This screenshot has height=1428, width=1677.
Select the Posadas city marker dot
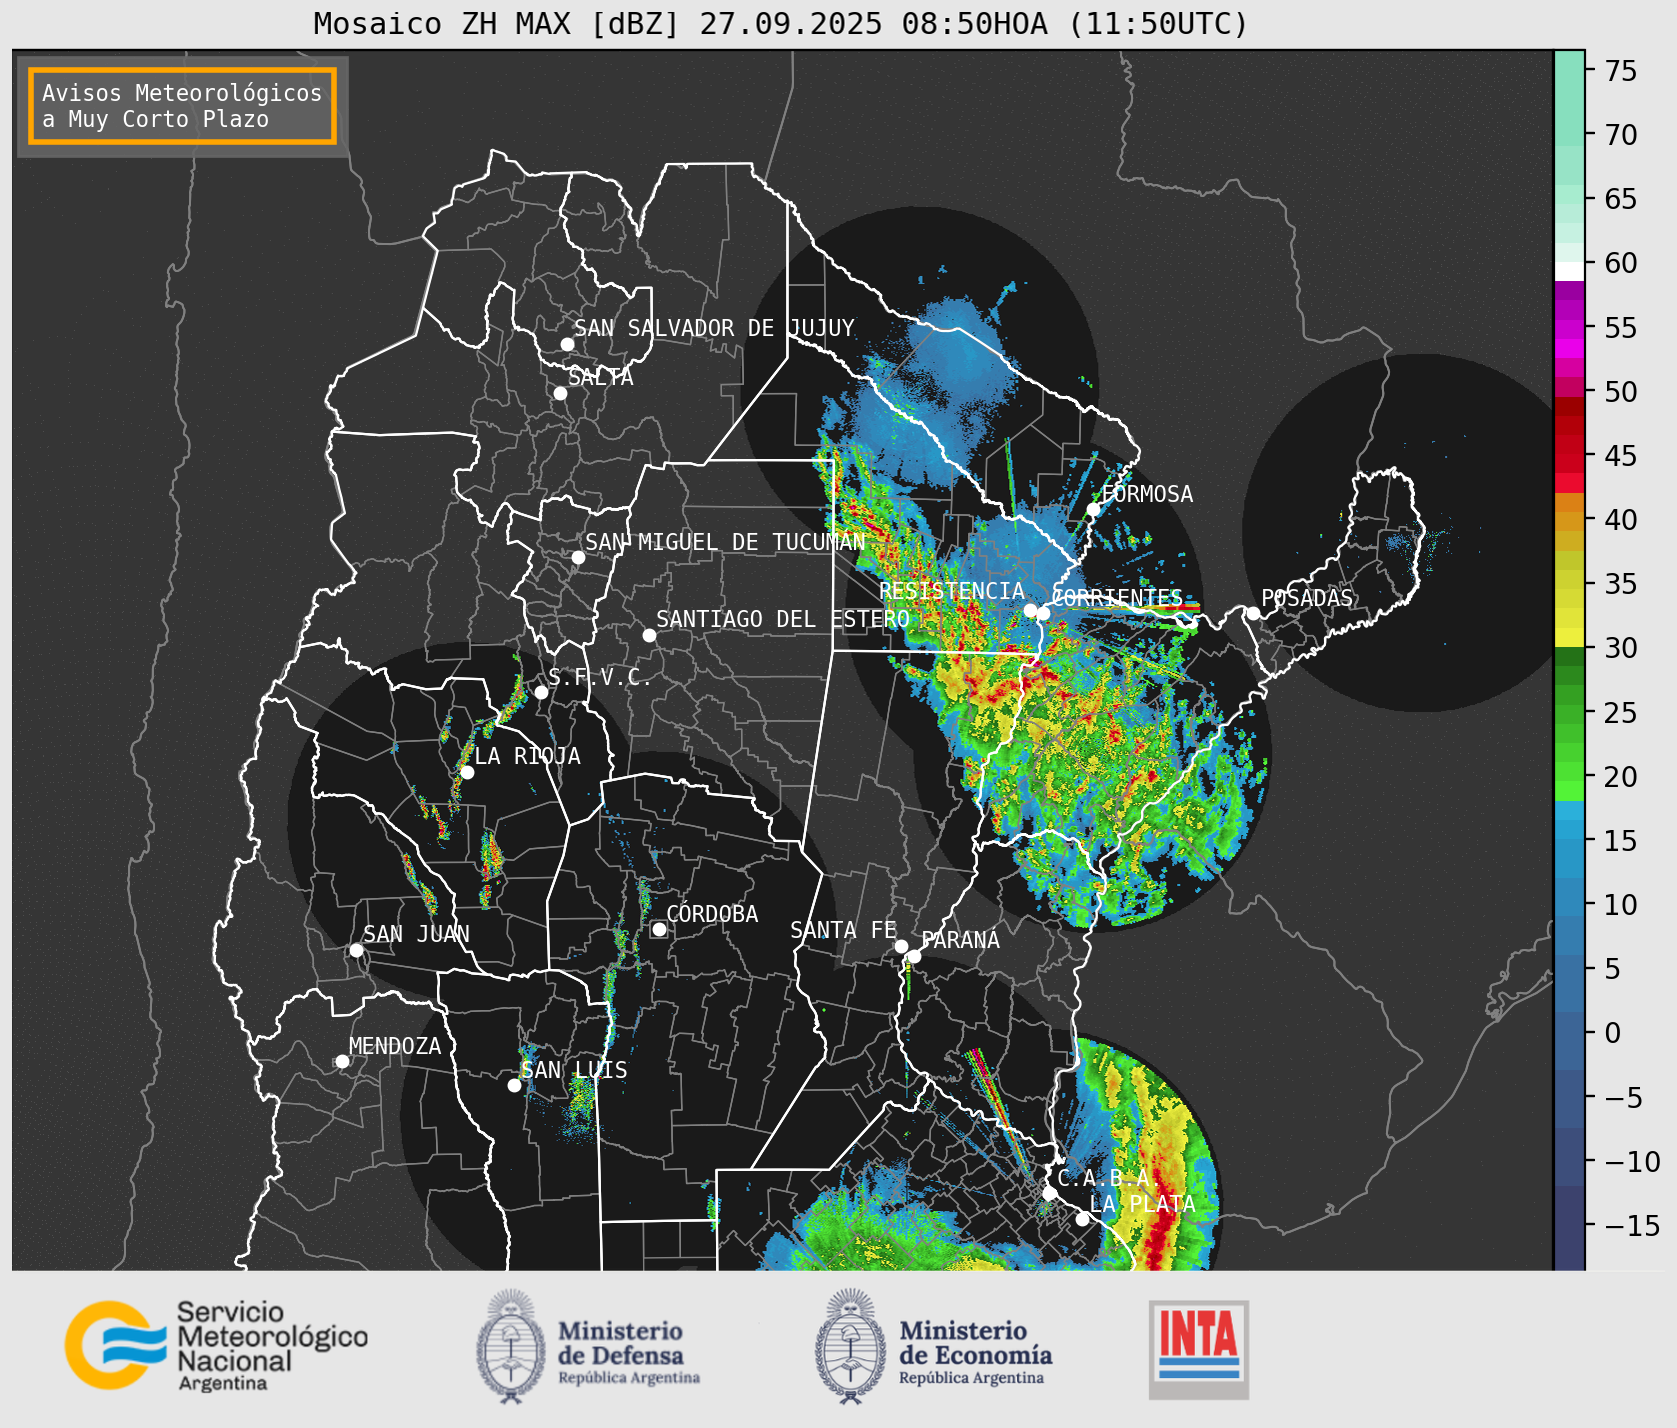[1253, 613]
